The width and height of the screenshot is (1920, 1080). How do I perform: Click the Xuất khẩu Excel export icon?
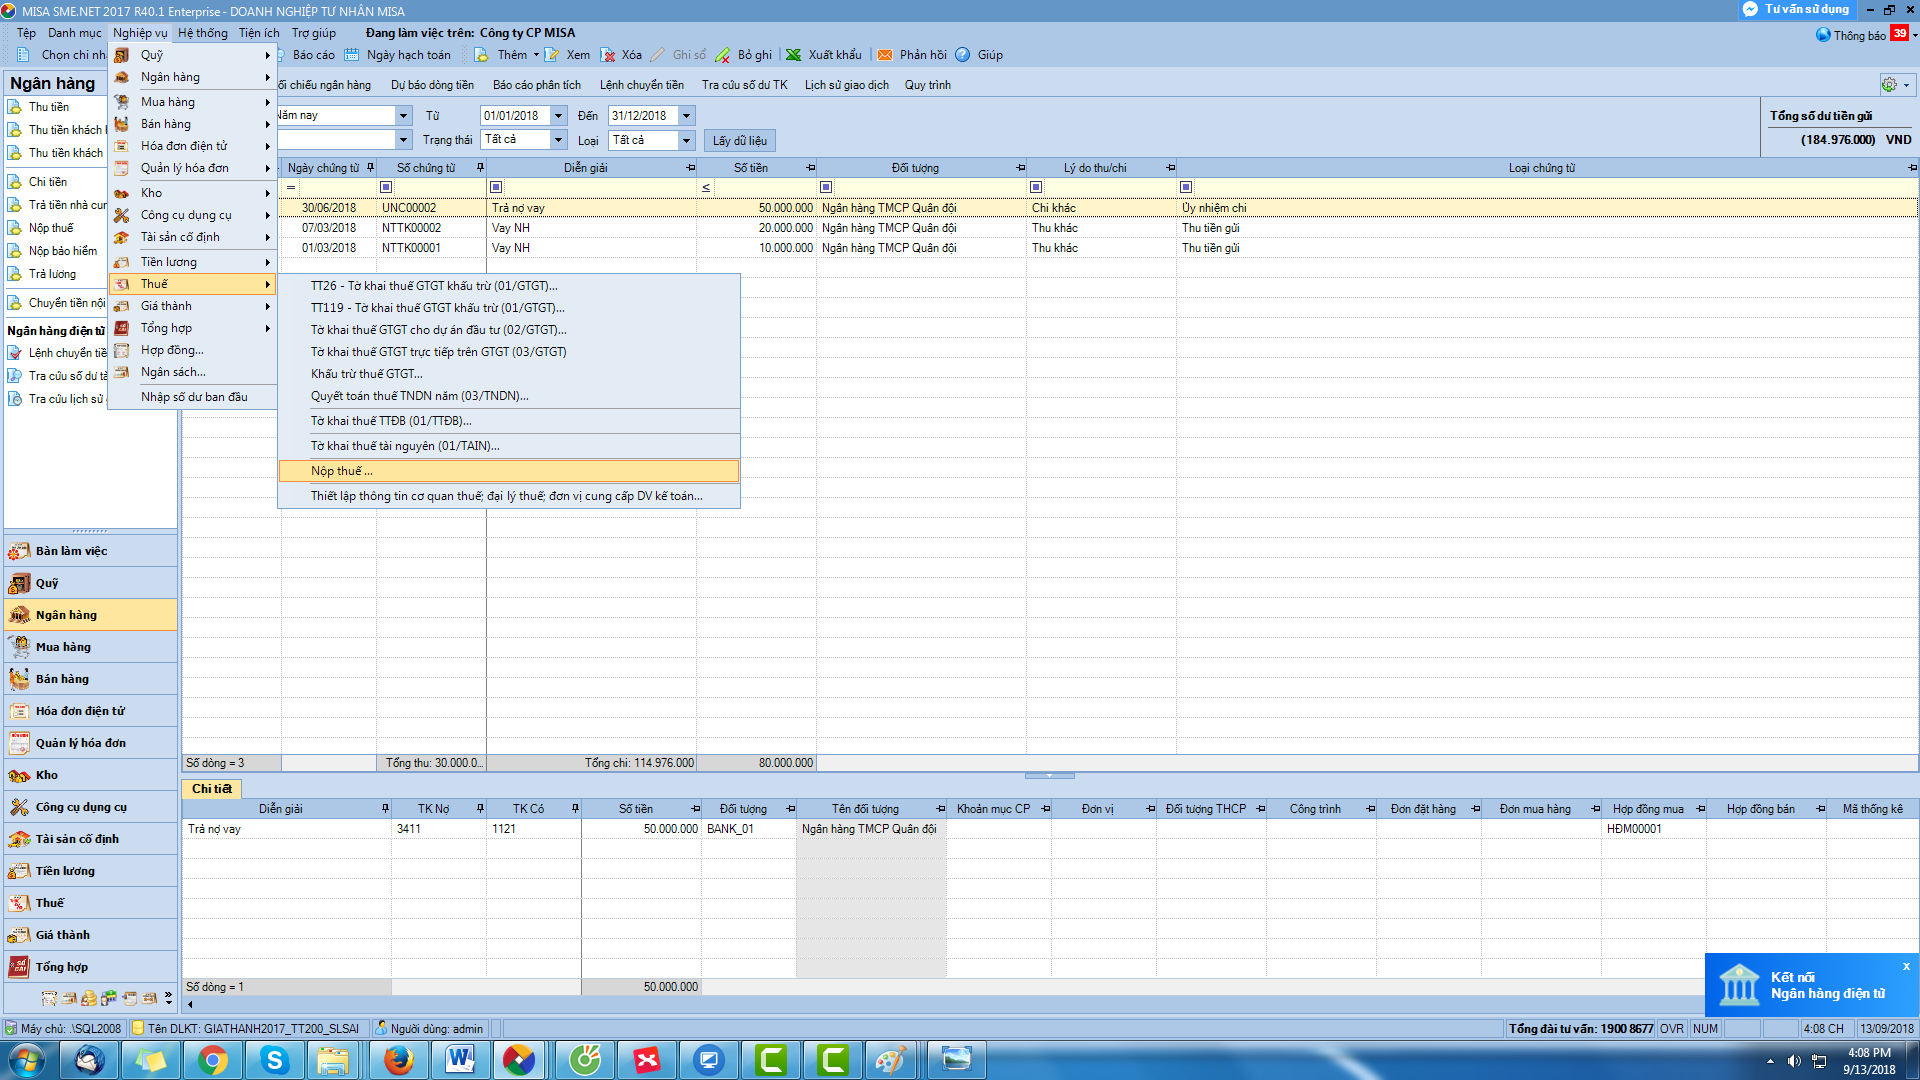pos(794,55)
